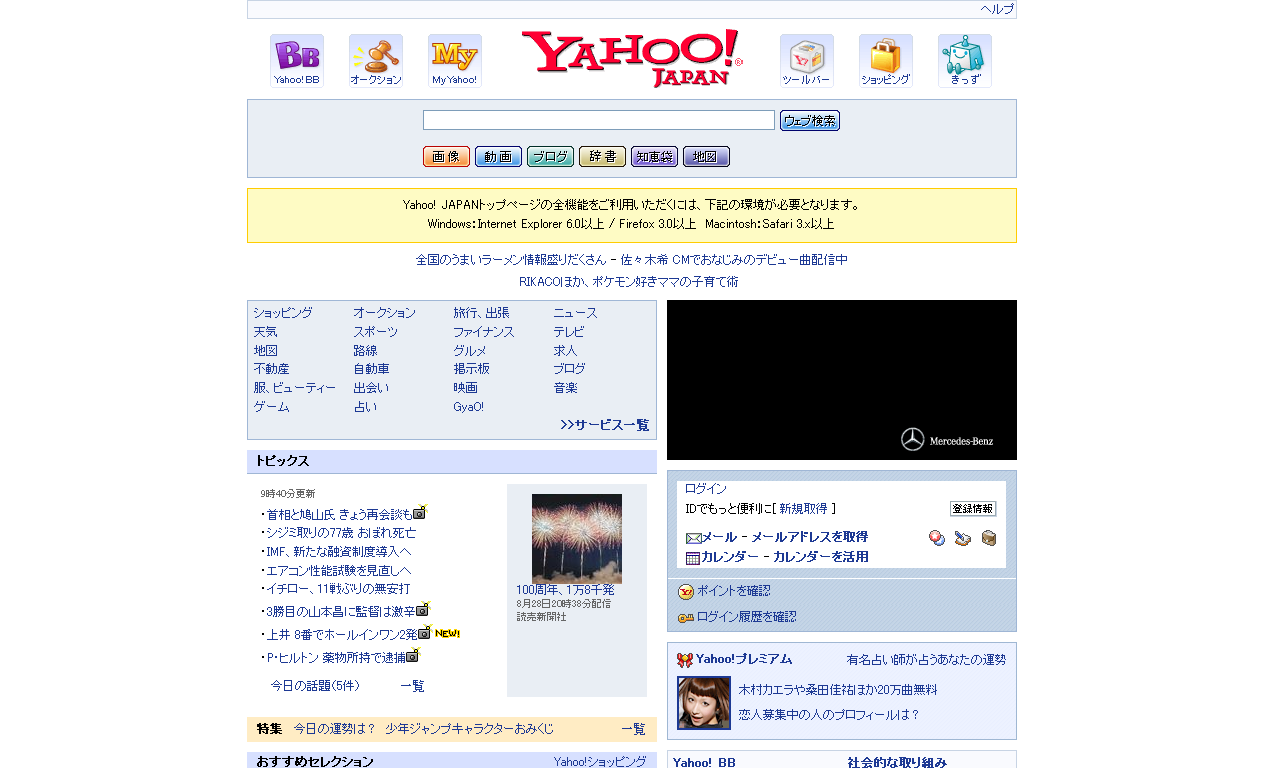Click the box-shaped icon in login panel

[x=988, y=538]
